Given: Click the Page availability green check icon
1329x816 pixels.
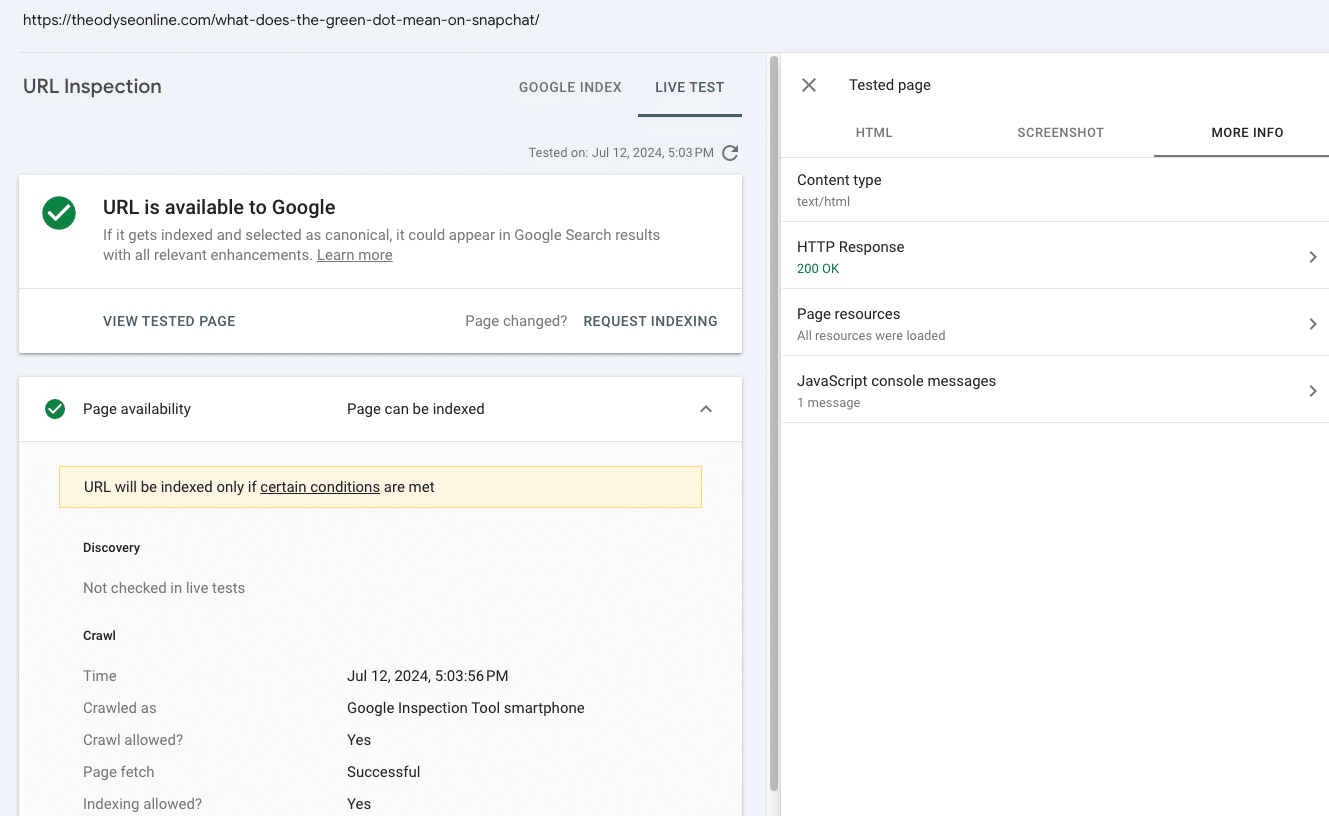Looking at the screenshot, I should tap(55, 409).
